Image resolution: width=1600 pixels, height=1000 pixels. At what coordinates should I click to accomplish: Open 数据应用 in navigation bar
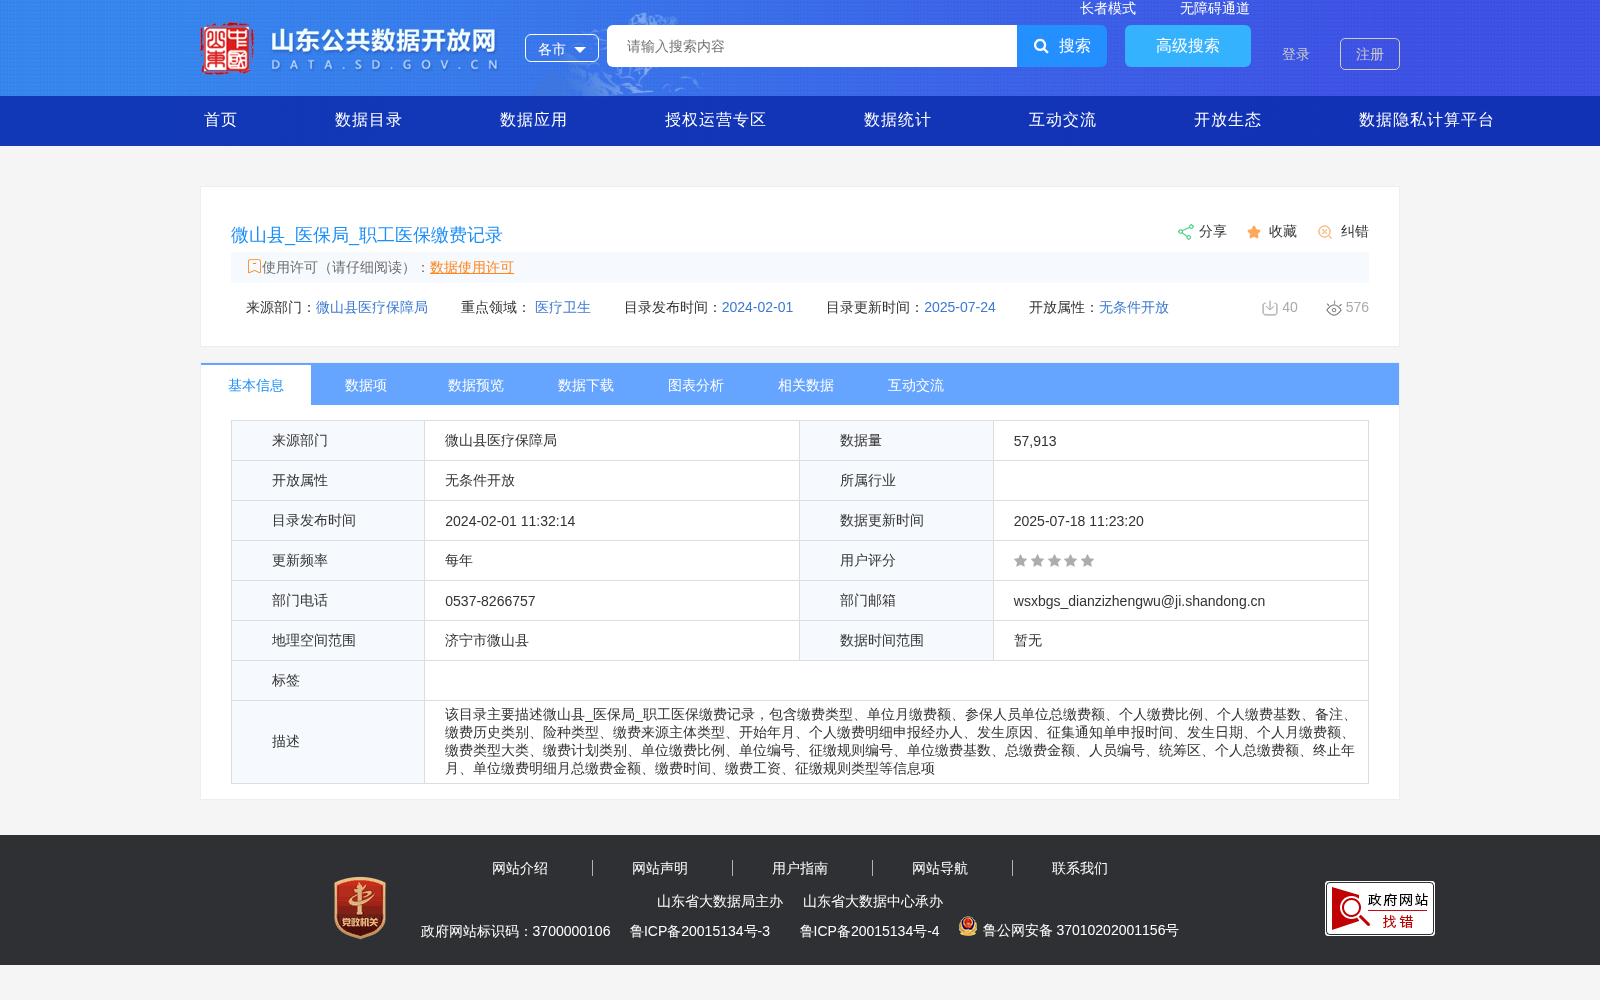pyautogui.click(x=533, y=120)
